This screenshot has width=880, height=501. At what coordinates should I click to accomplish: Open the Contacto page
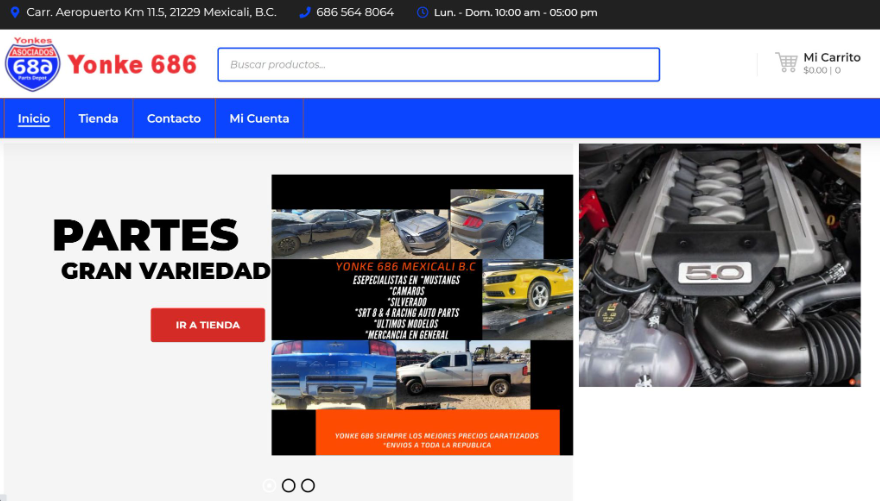tap(174, 118)
